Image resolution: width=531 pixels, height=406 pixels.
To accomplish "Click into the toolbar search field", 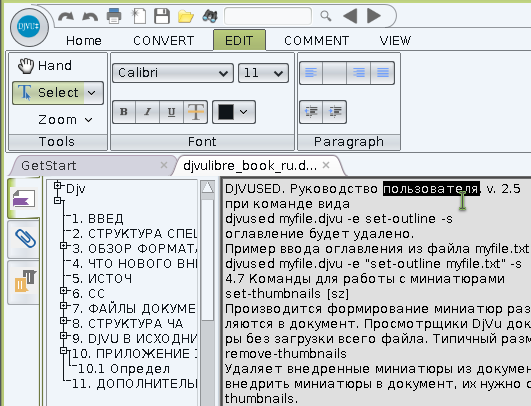I will pos(268,16).
